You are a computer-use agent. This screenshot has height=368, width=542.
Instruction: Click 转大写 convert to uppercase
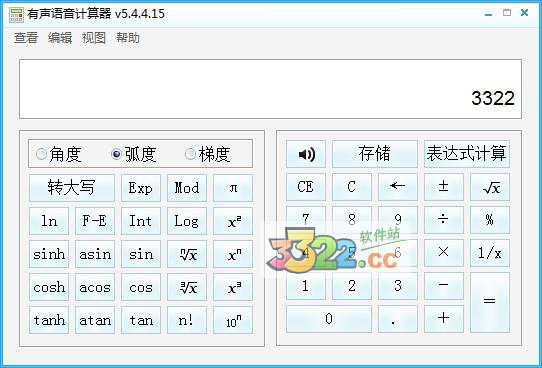pyautogui.click(x=72, y=188)
